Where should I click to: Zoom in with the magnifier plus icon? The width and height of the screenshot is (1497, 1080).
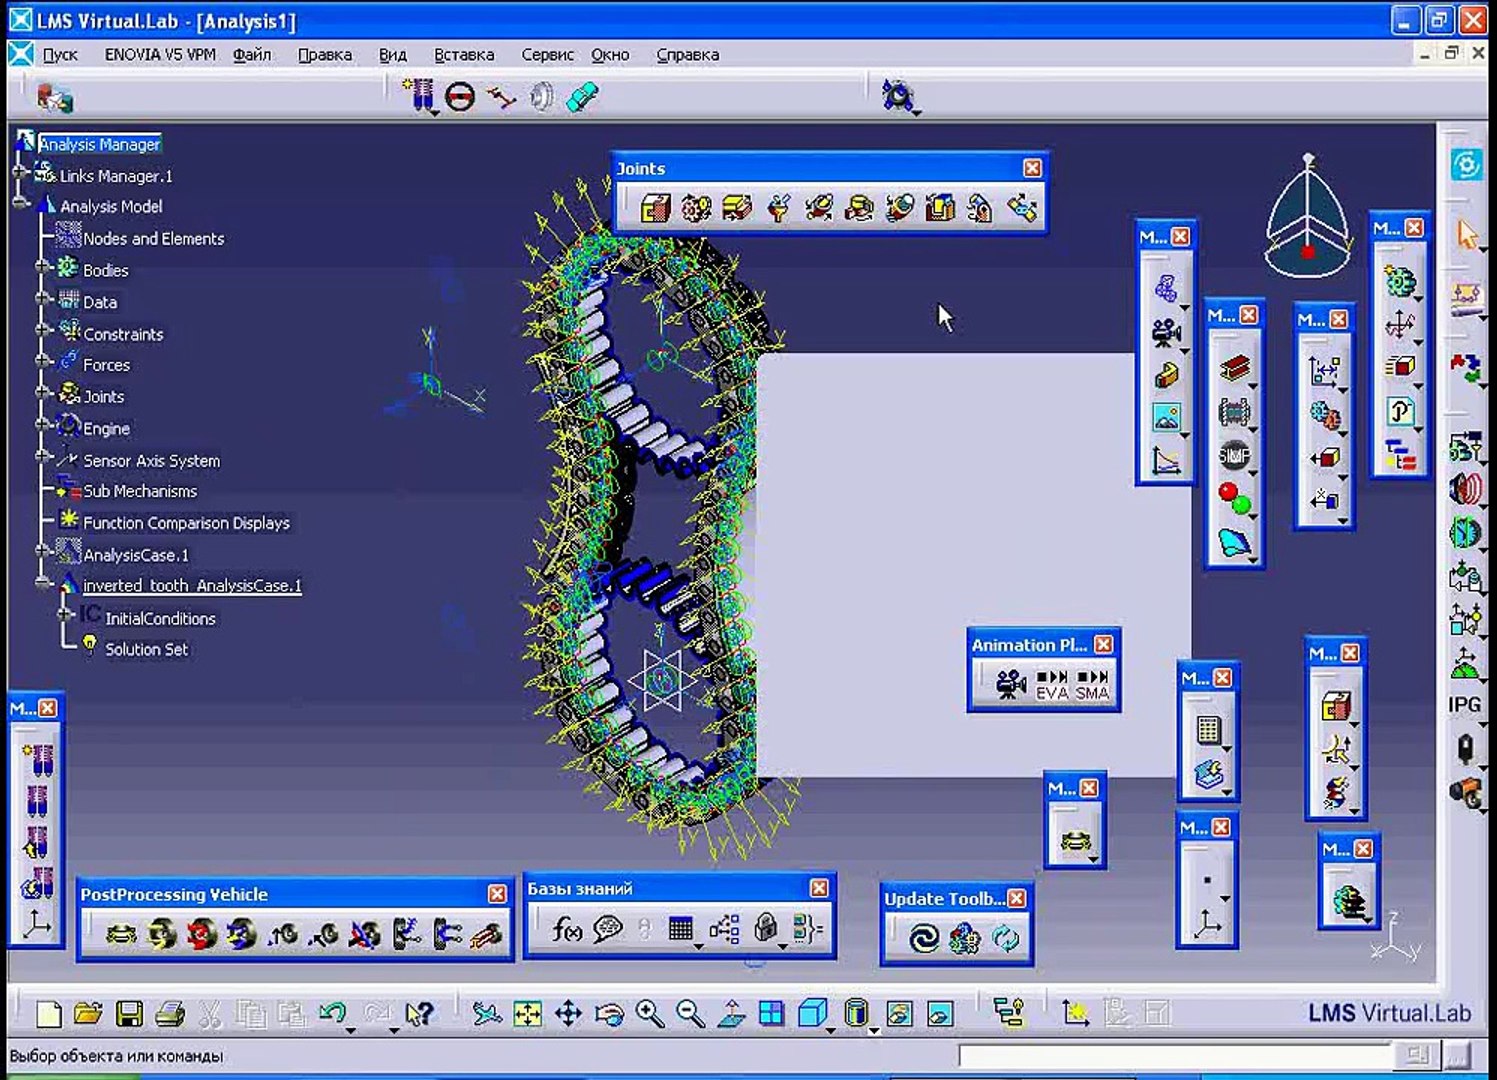[x=650, y=1014]
